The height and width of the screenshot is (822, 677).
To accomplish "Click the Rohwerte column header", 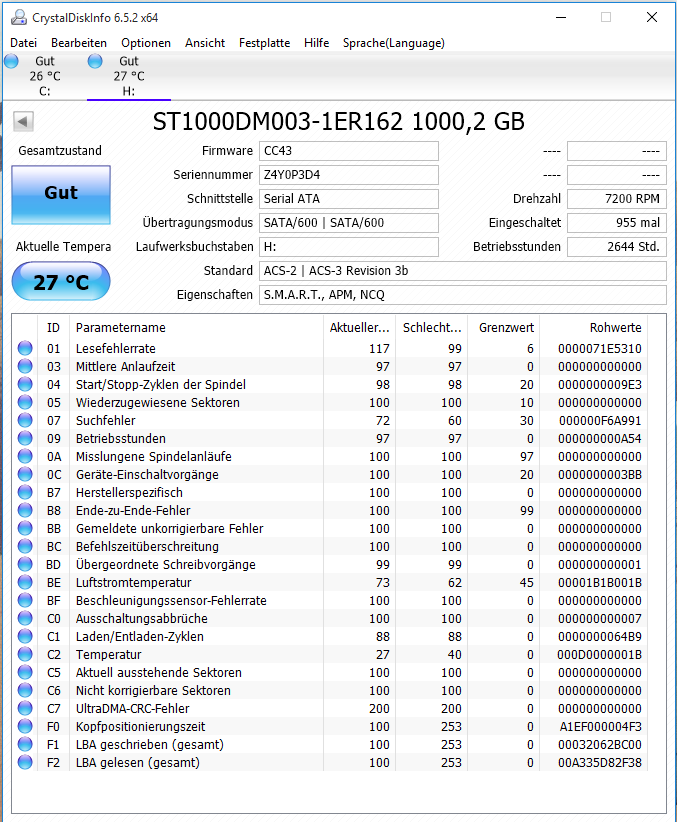I will coord(594,328).
